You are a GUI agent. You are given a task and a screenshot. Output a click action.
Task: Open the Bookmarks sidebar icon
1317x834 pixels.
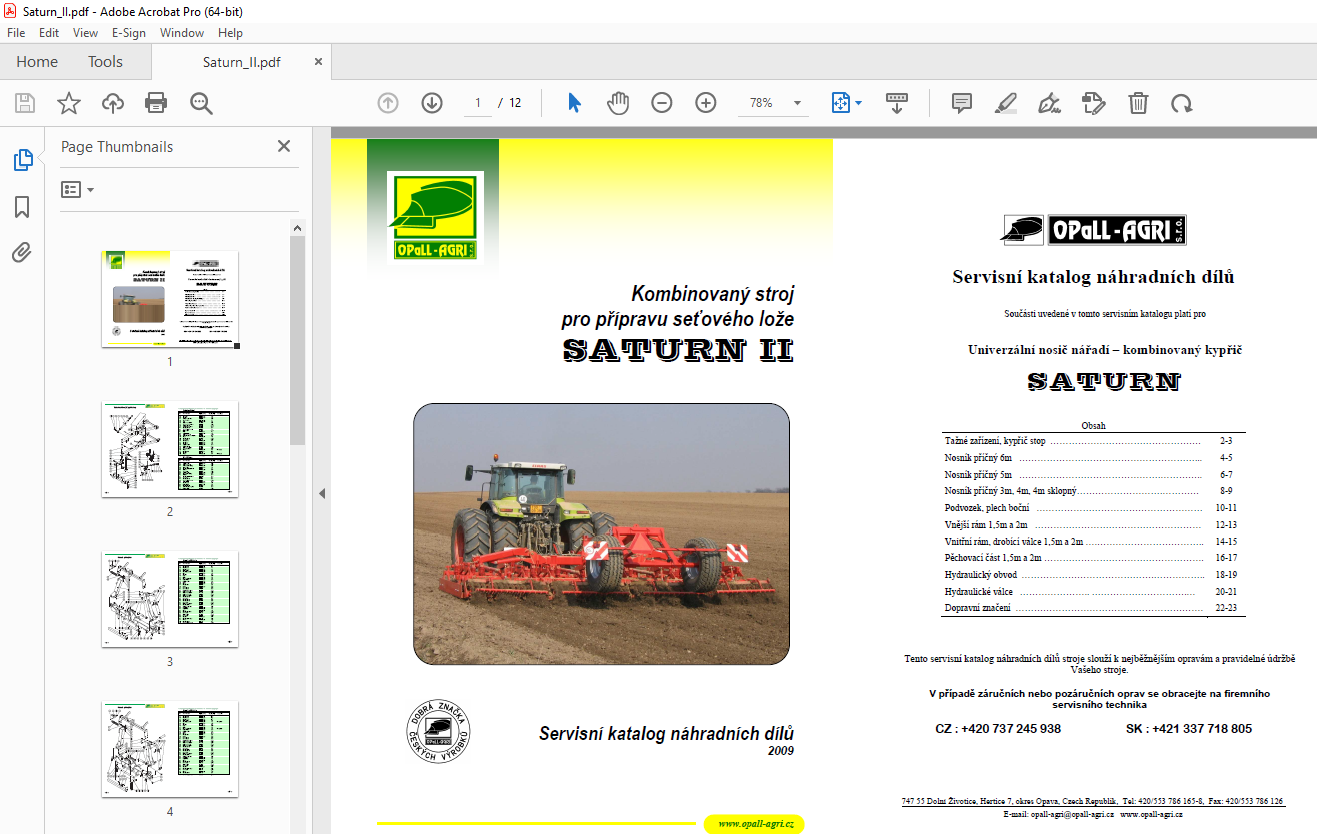coord(22,207)
